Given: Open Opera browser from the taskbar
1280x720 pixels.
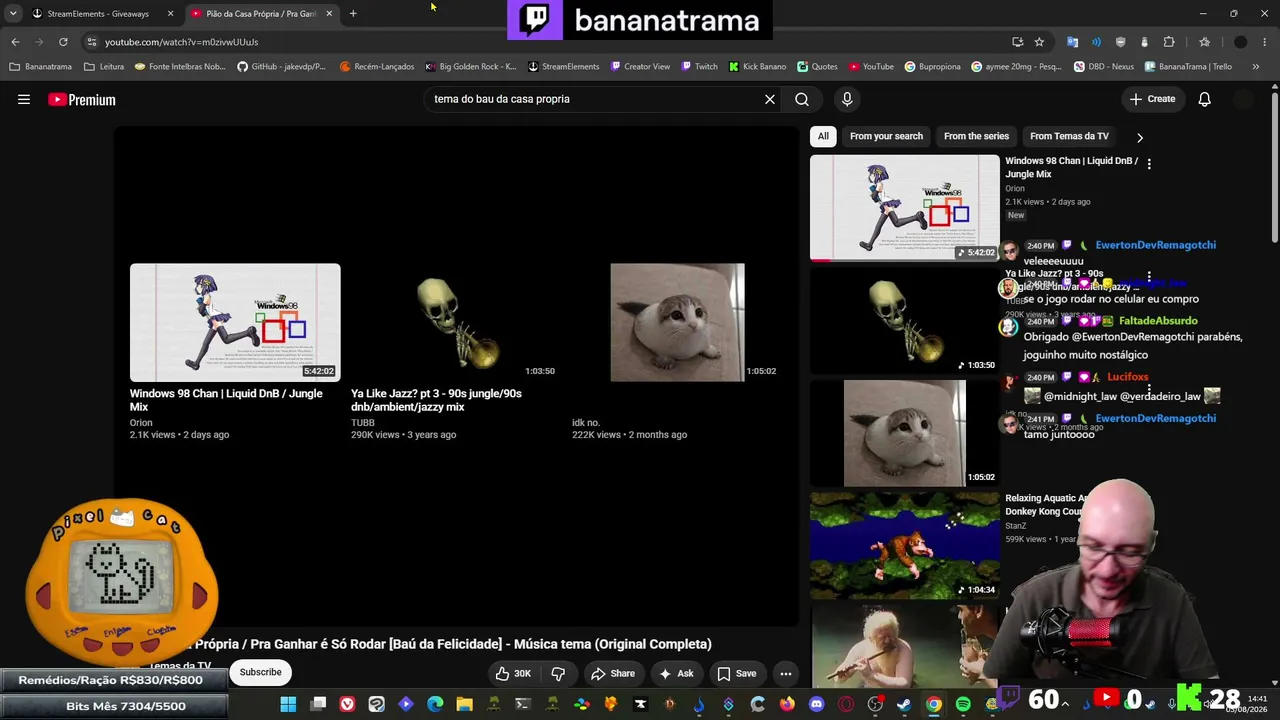Looking at the screenshot, I should [846, 704].
